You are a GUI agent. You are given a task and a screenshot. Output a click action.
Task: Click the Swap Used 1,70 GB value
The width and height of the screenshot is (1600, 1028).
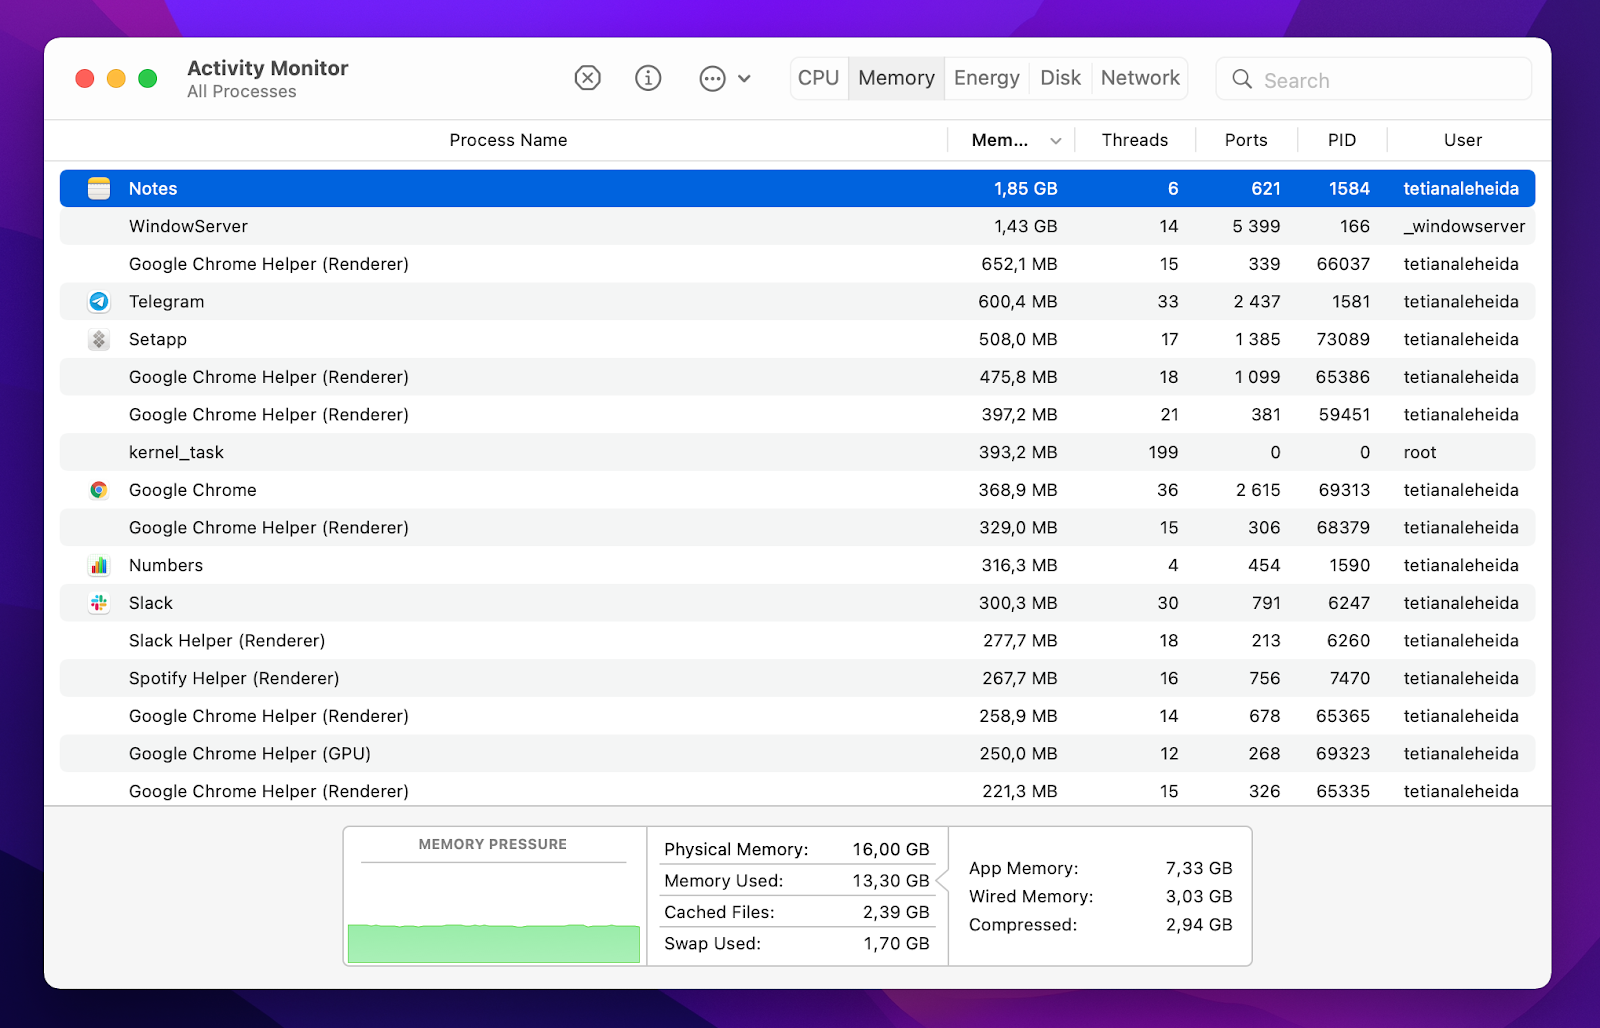(896, 943)
